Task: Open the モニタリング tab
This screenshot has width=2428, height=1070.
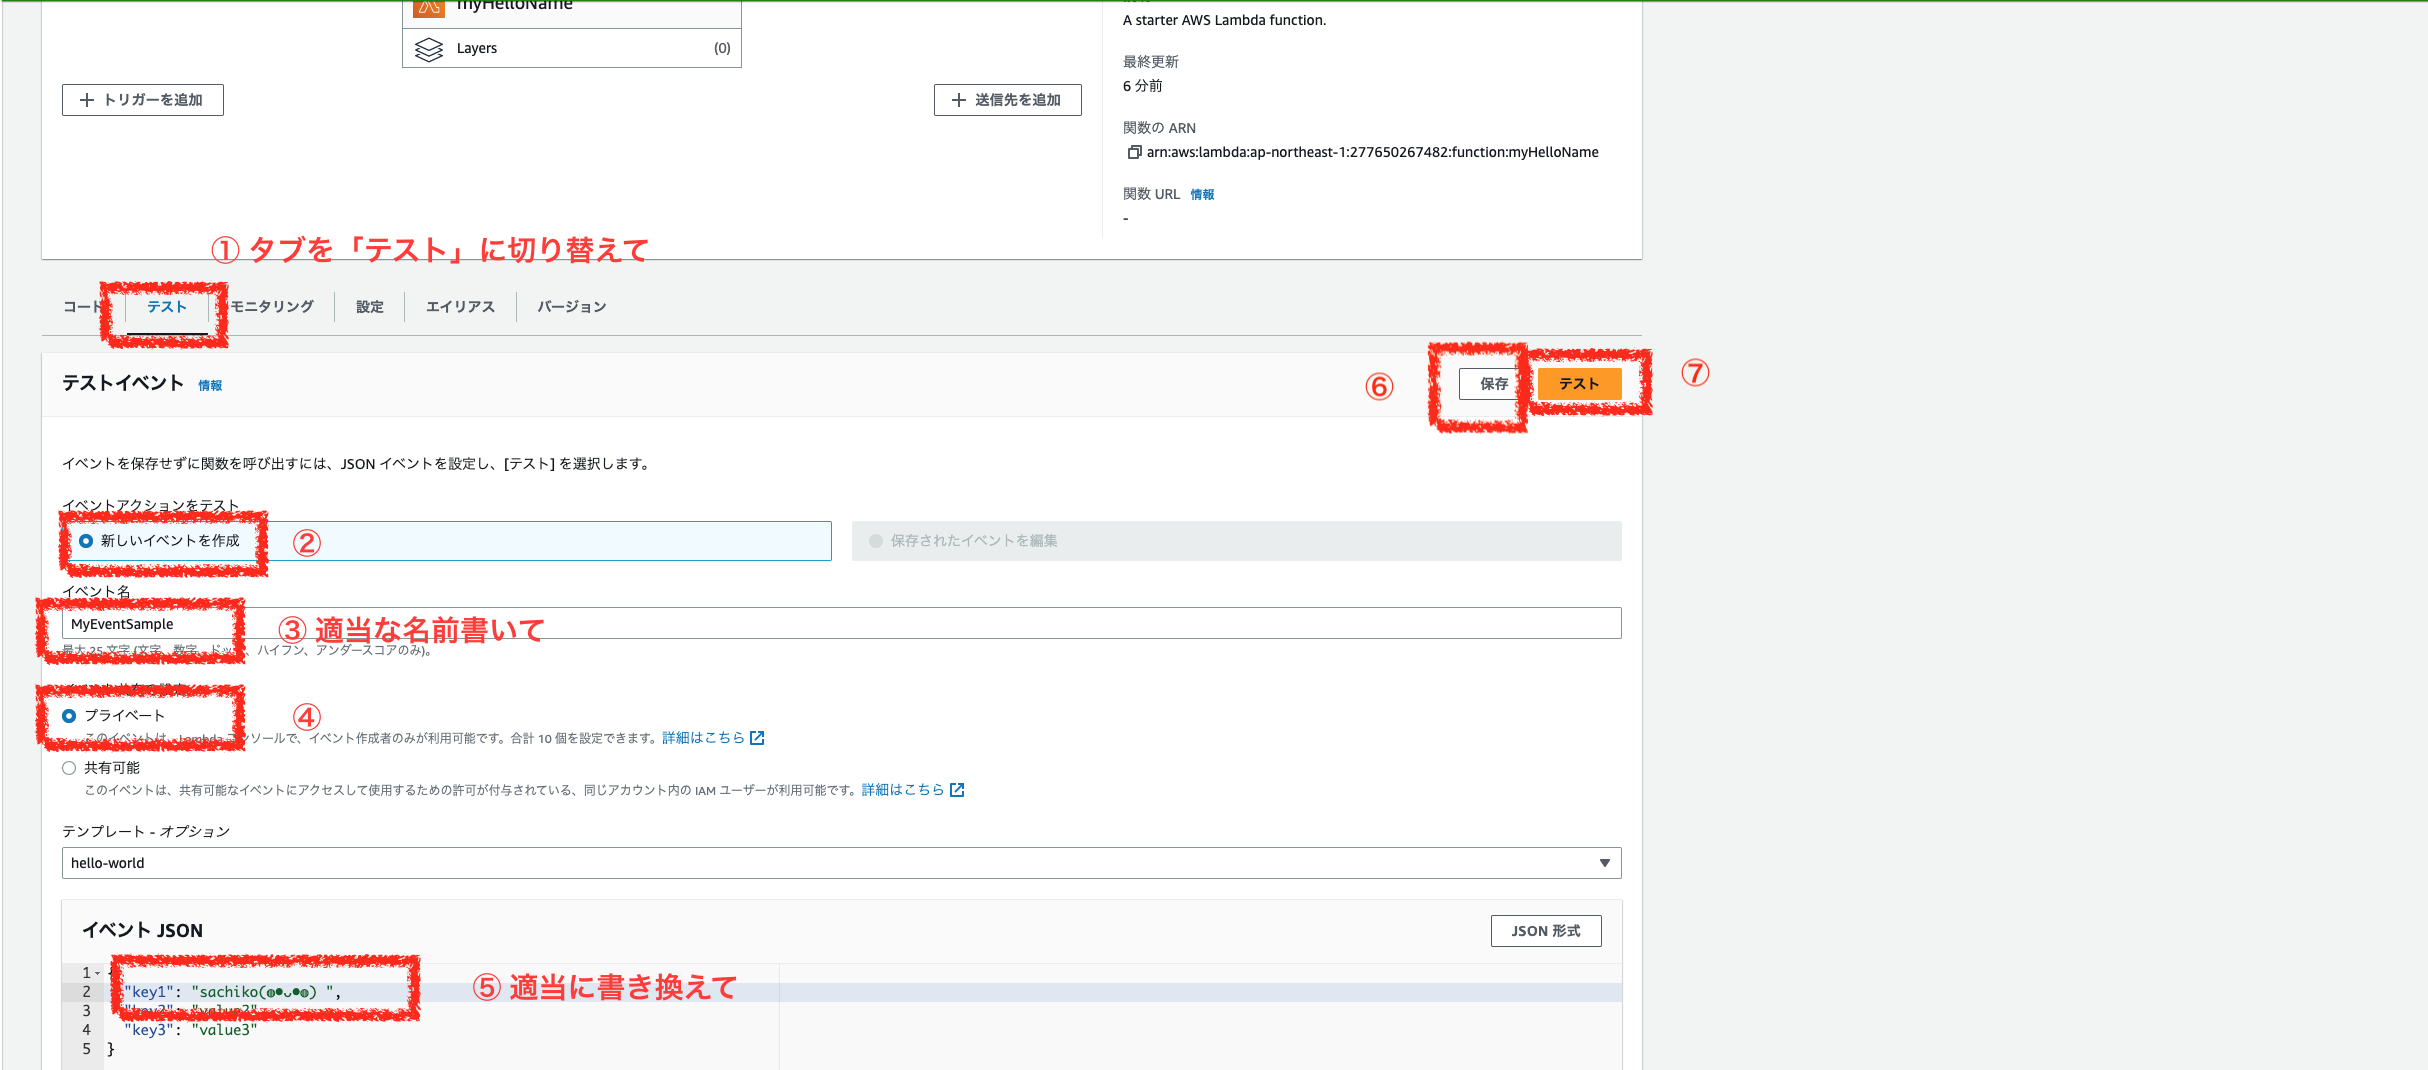Action: tap(272, 307)
